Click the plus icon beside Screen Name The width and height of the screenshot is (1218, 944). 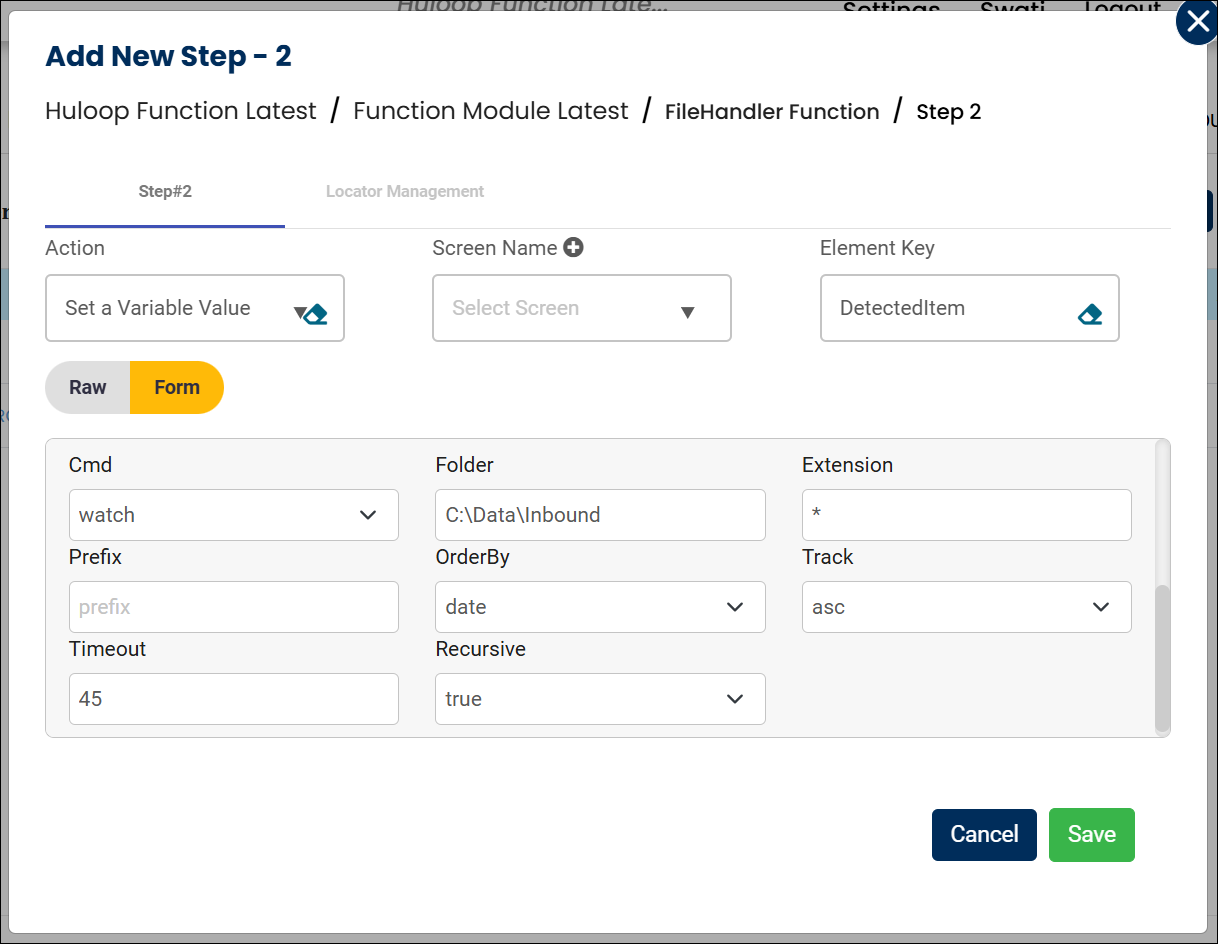[x=573, y=248]
